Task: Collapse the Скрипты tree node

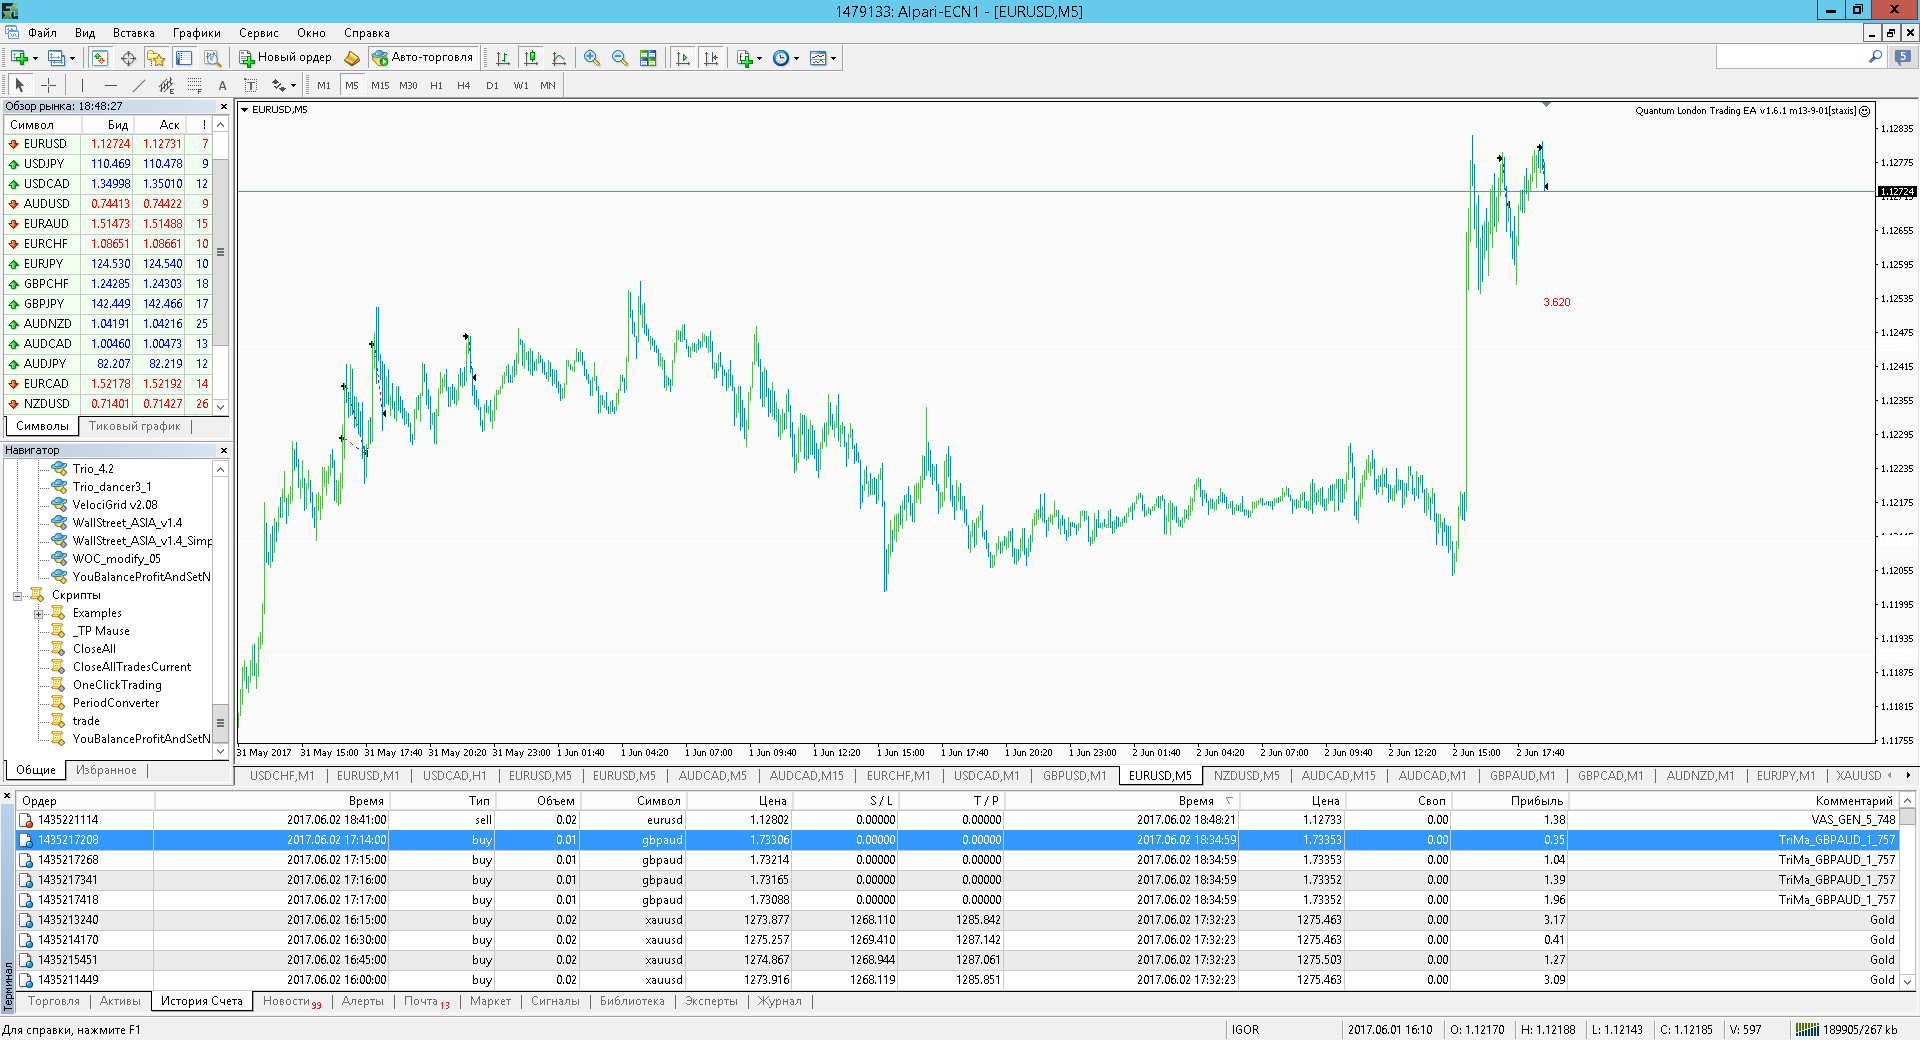Action: coord(17,596)
